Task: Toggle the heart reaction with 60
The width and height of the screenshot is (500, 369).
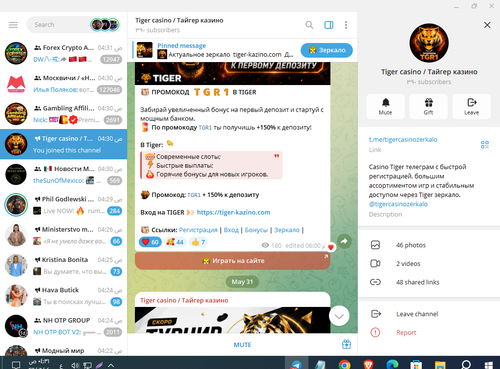Action: pos(150,242)
